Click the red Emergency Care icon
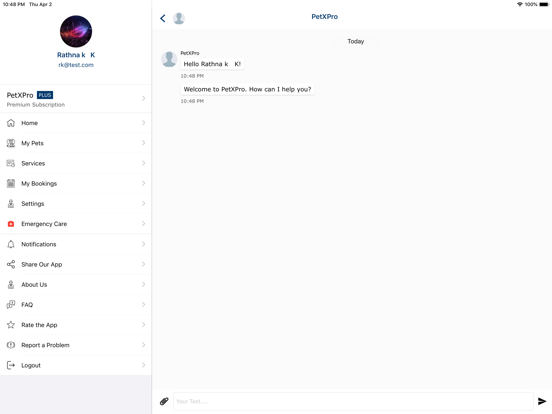Image resolution: width=552 pixels, height=414 pixels. click(x=11, y=224)
